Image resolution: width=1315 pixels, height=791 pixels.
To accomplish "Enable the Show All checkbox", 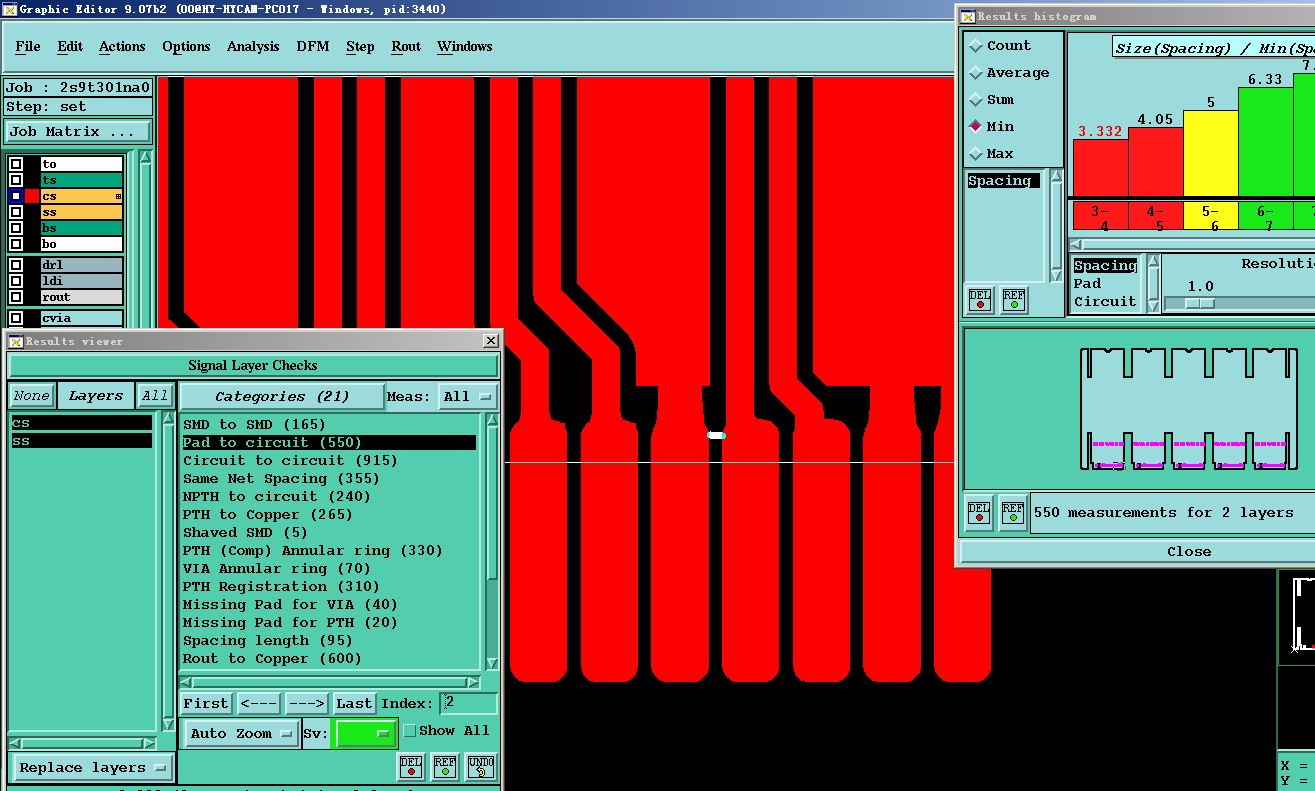I will [x=409, y=731].
